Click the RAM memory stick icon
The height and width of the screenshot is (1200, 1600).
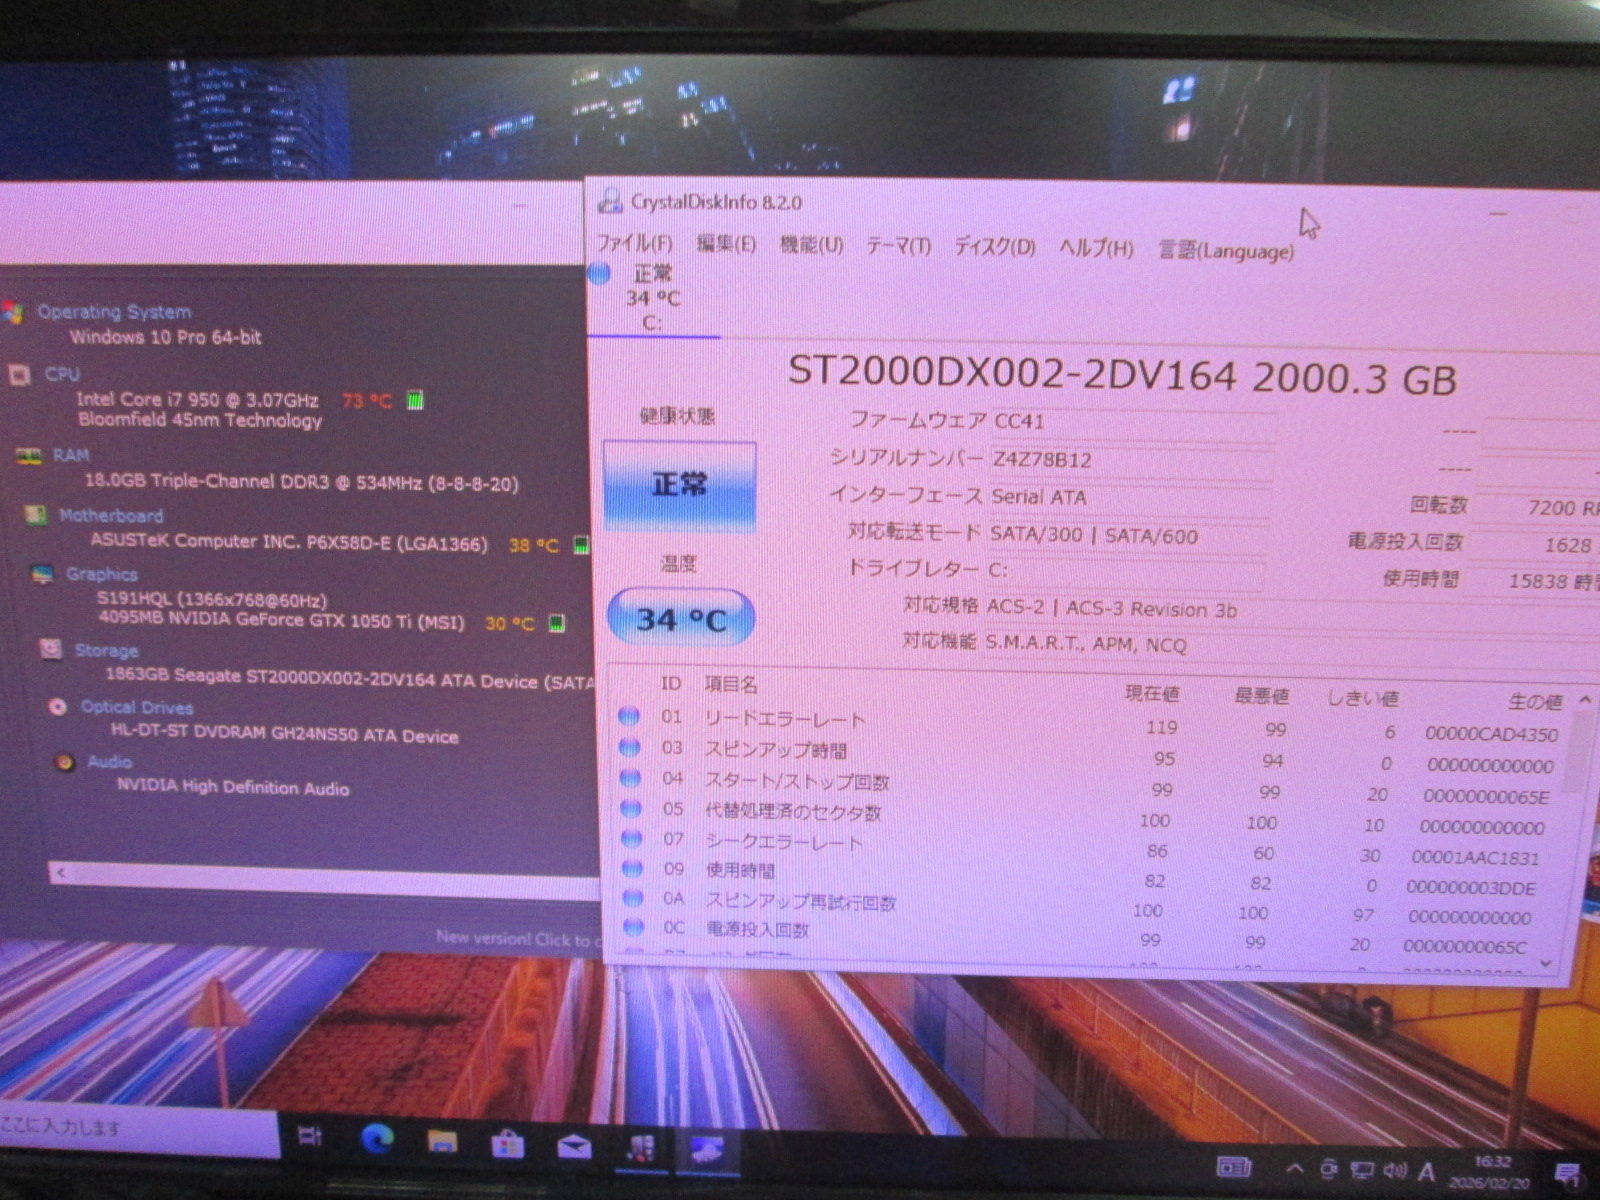point(28,456)
